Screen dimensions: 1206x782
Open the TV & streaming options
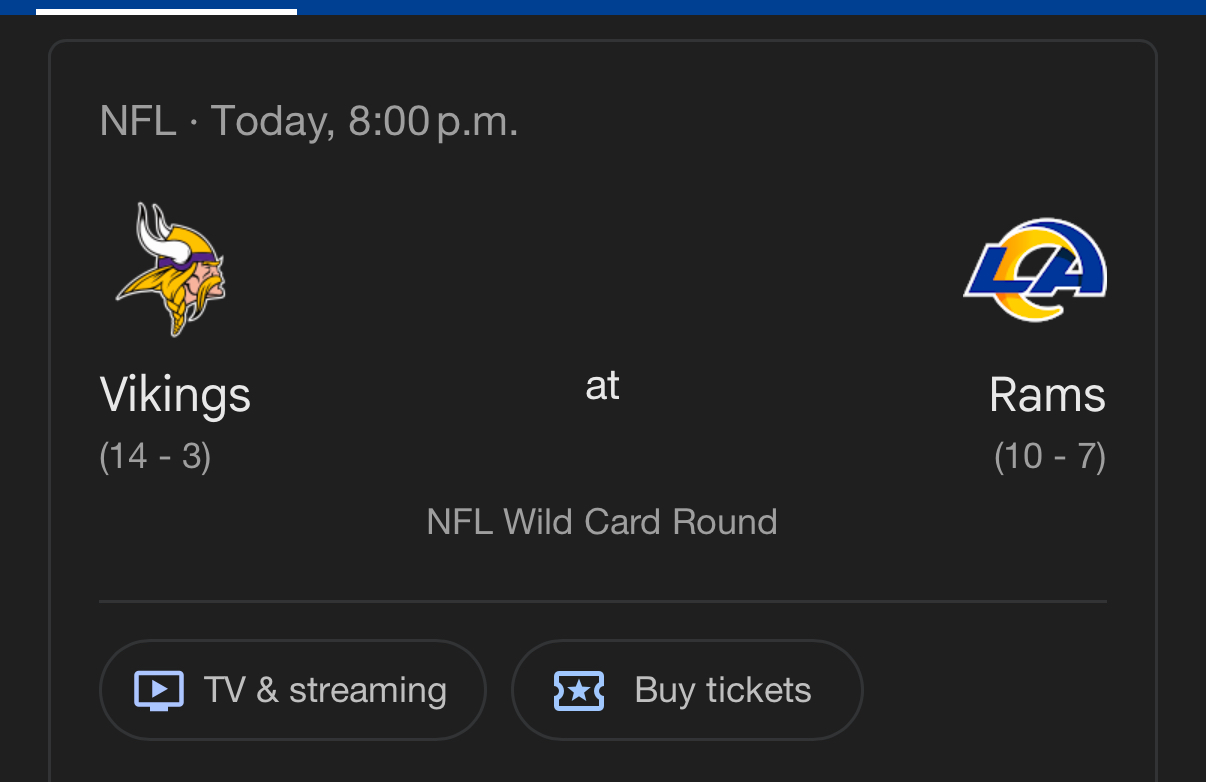coord(292,690)
